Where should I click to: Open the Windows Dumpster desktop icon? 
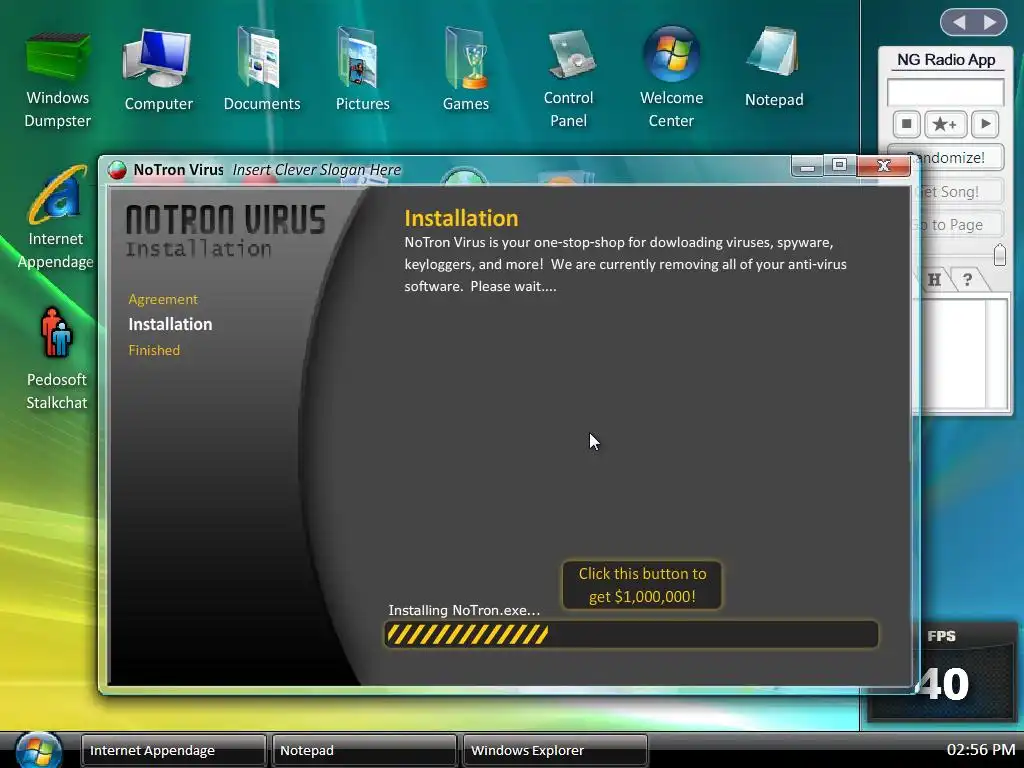point(57,78)
